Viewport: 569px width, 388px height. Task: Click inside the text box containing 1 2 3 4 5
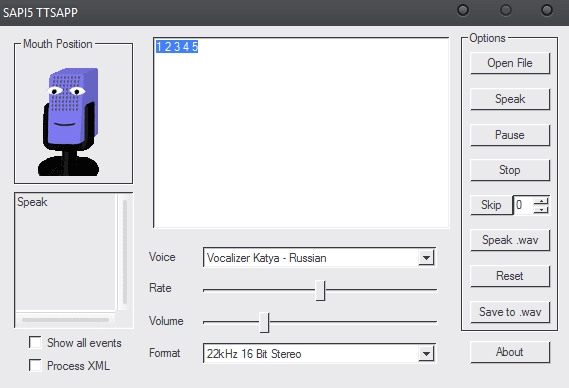301,133
